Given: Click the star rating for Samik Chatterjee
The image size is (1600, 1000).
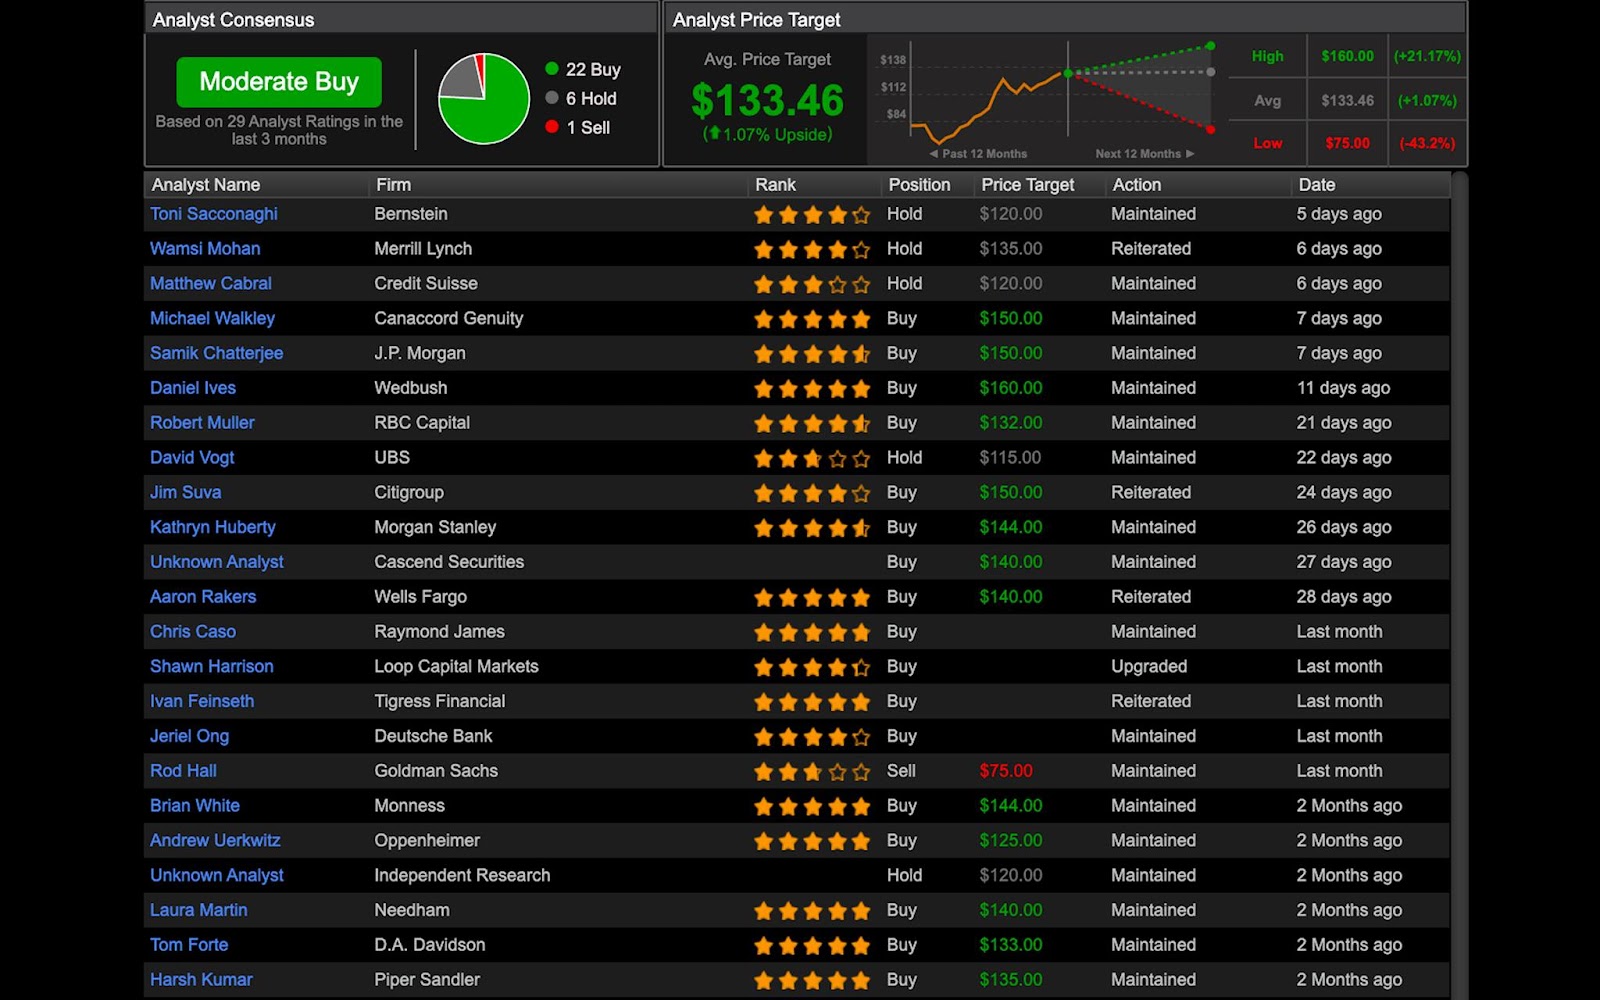Looking at the screenshot, I should click(812, 354).
